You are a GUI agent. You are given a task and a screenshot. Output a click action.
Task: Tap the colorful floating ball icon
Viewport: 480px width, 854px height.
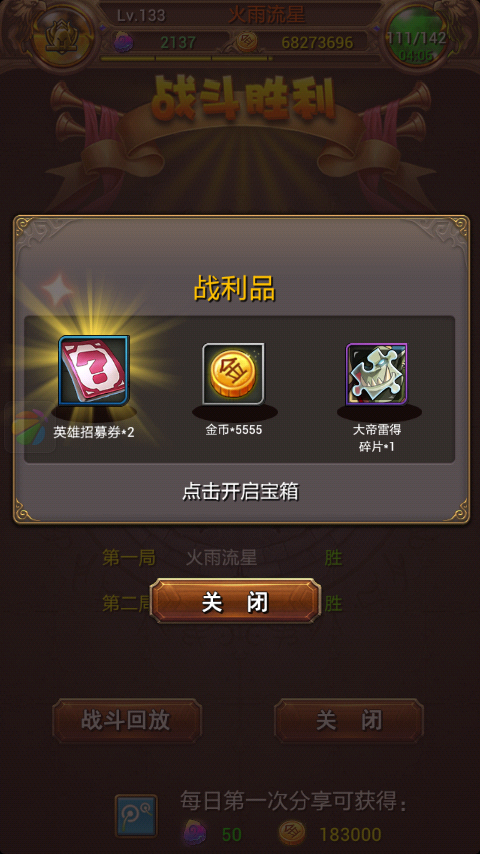point(30,427)
